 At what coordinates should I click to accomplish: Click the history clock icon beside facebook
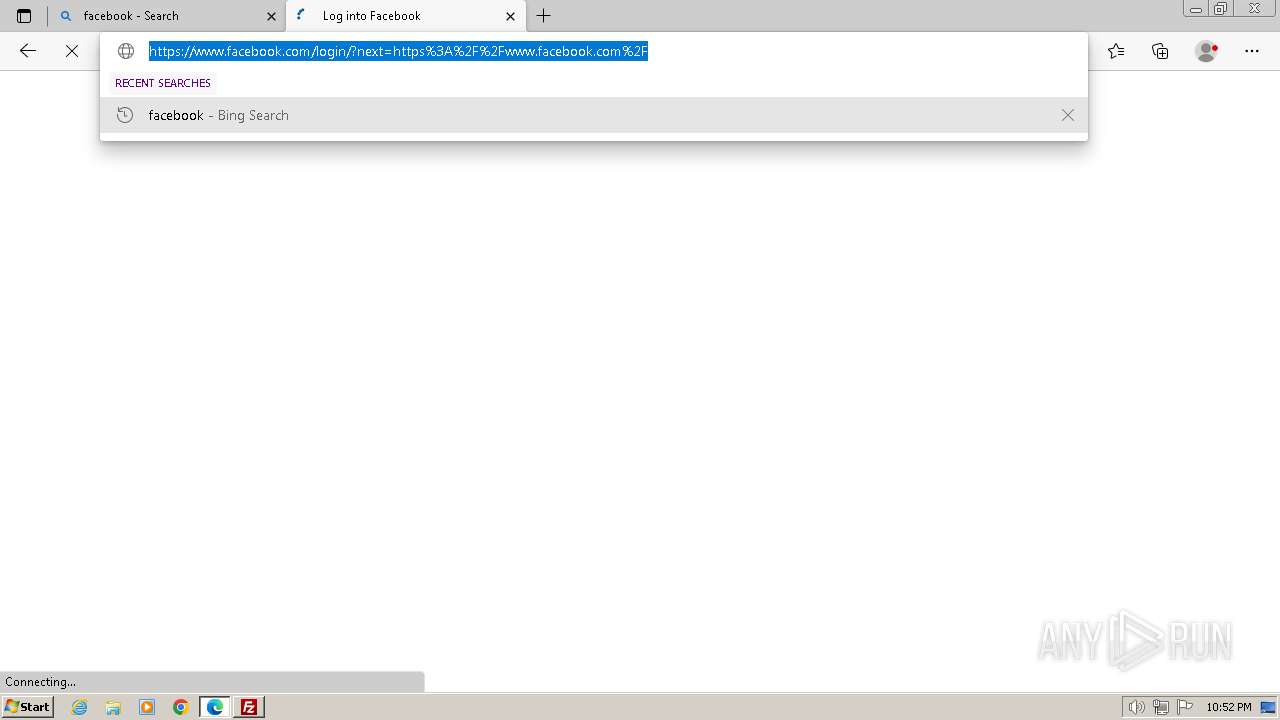click(x=125, y=115)
